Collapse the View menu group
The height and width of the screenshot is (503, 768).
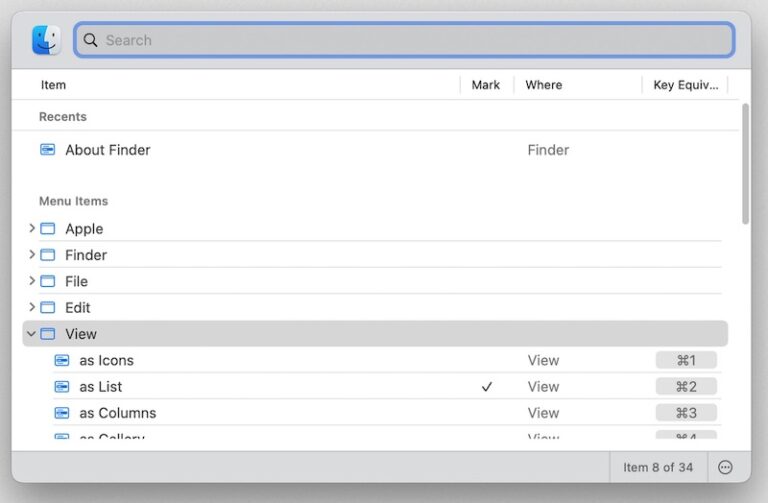(x=32, y=334)
